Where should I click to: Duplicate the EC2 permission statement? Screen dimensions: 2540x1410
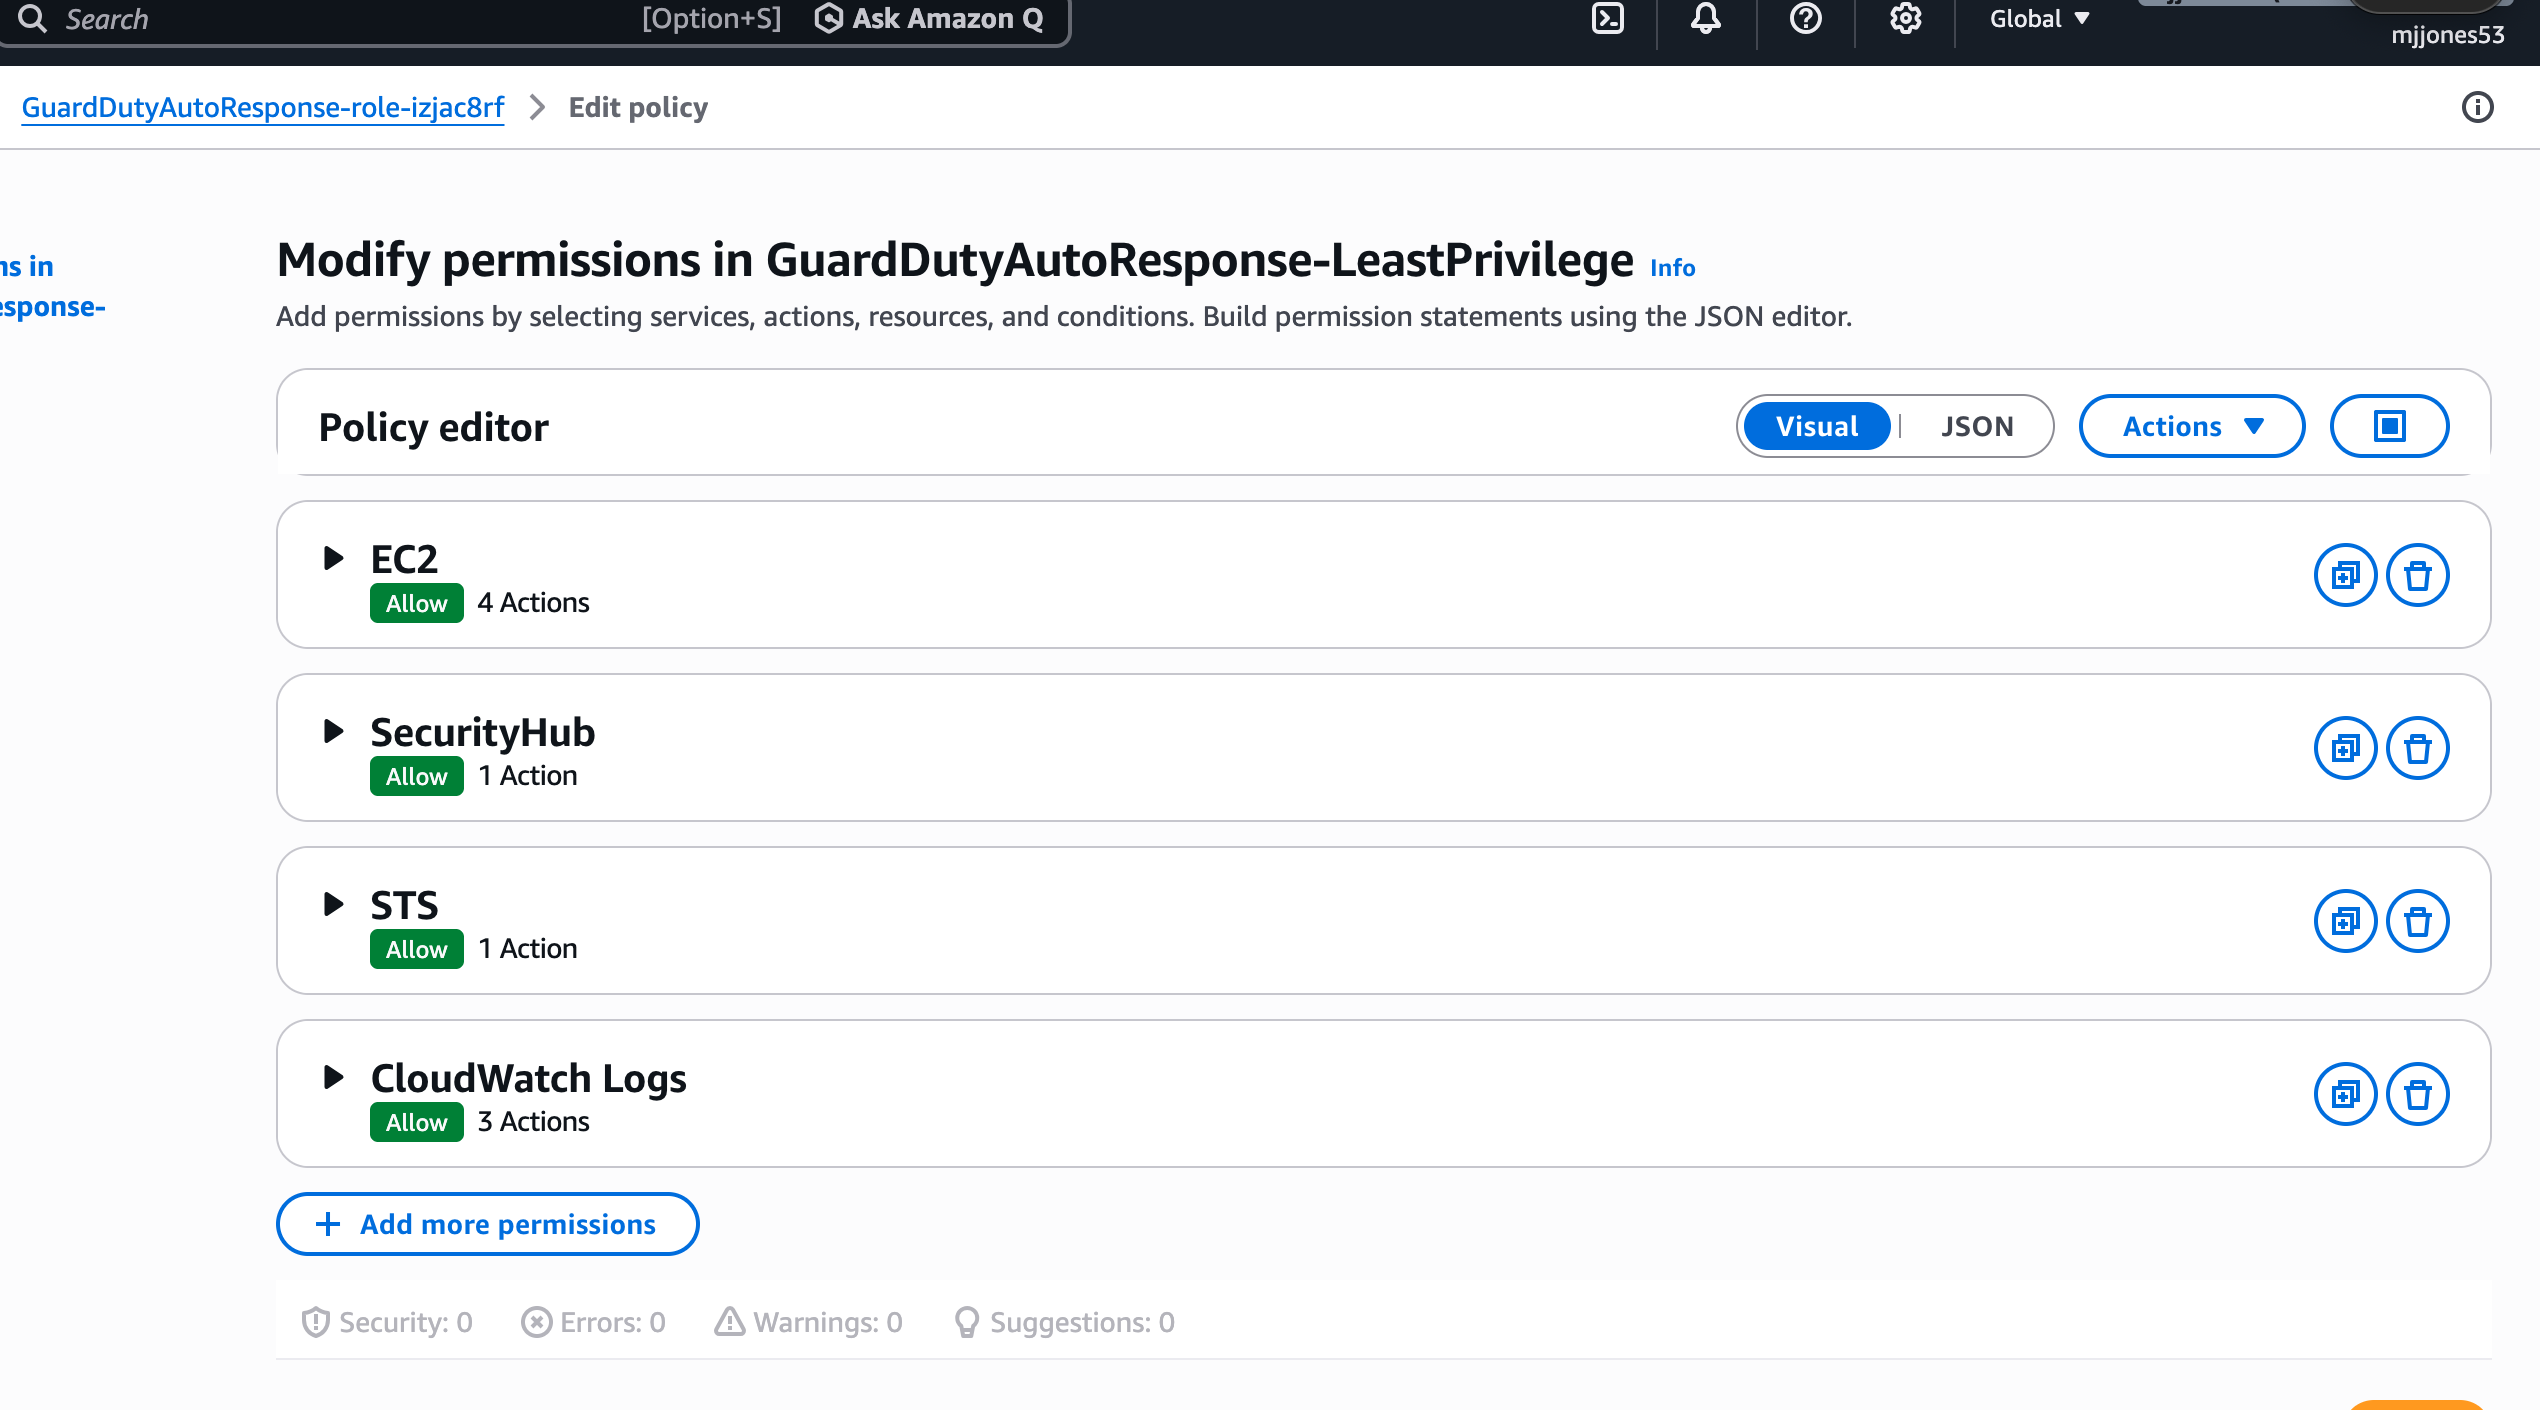[x=2345, y=575]
